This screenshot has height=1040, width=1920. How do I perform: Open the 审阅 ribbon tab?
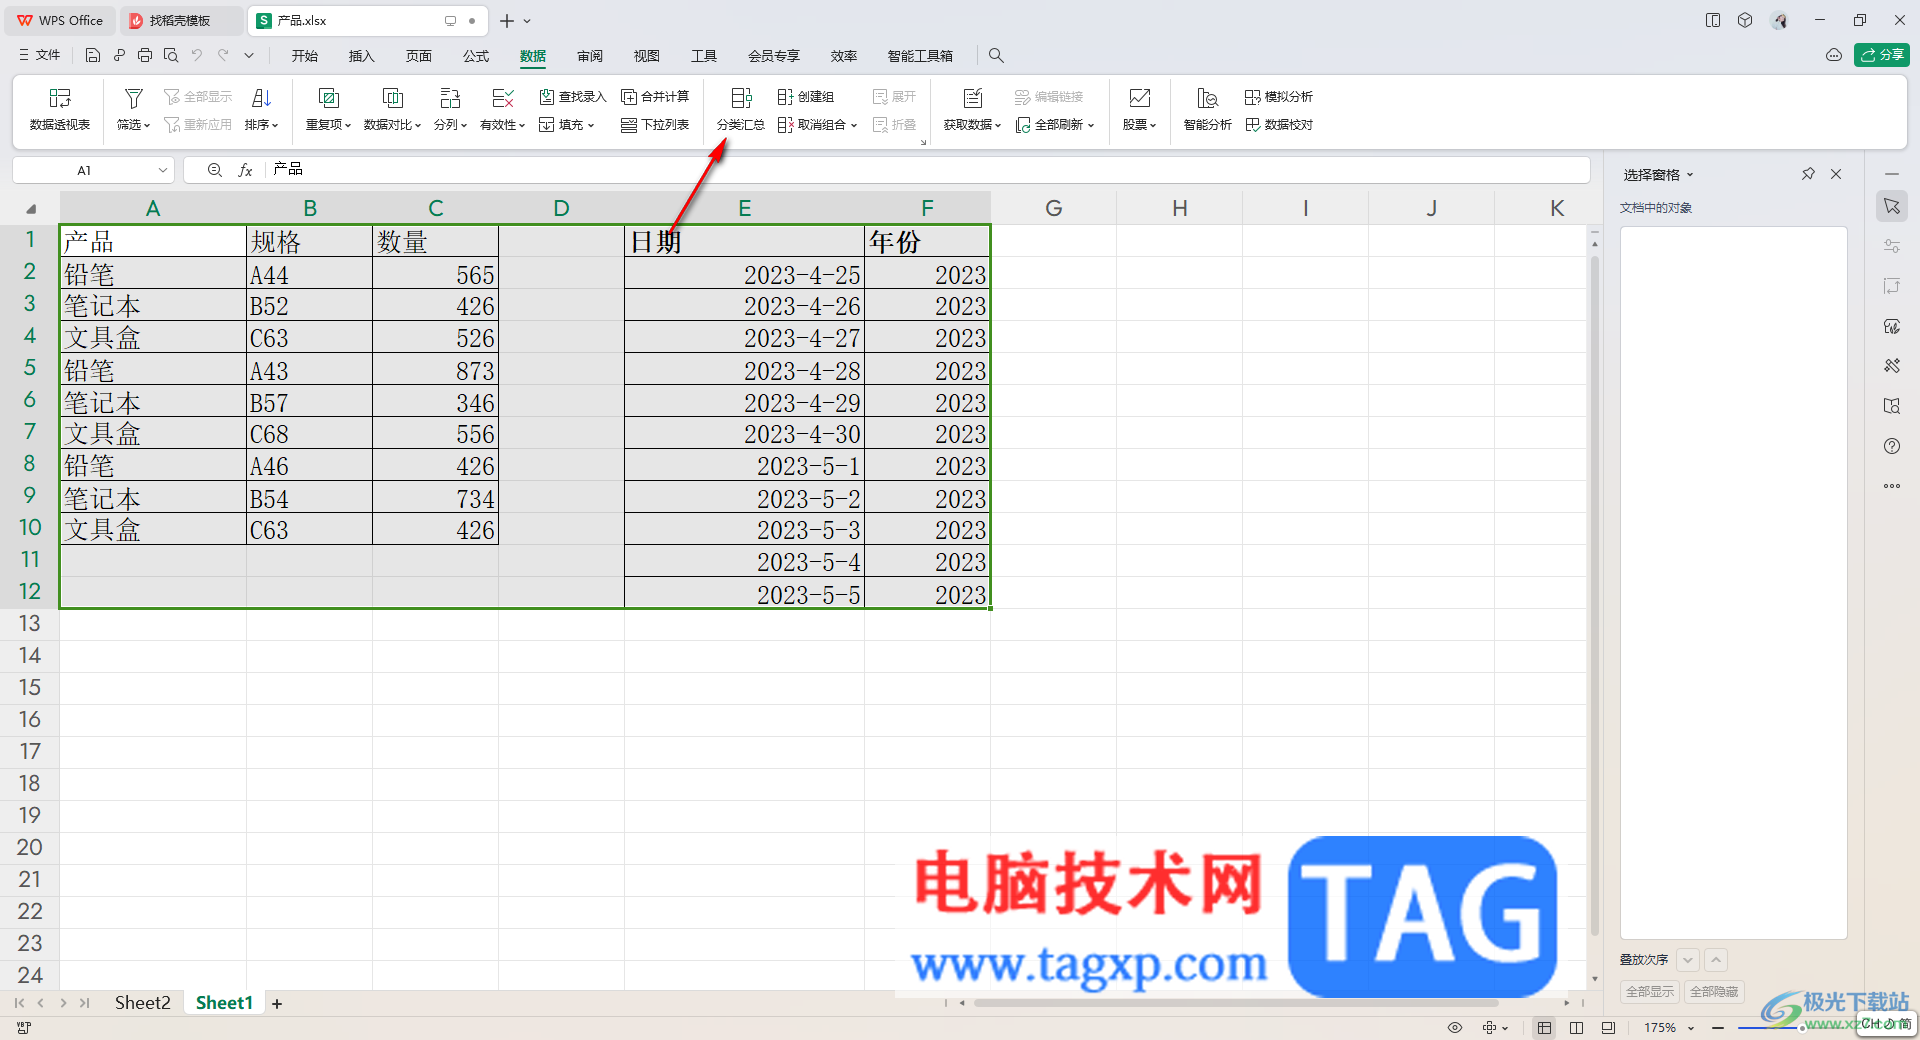click(590, 56)
